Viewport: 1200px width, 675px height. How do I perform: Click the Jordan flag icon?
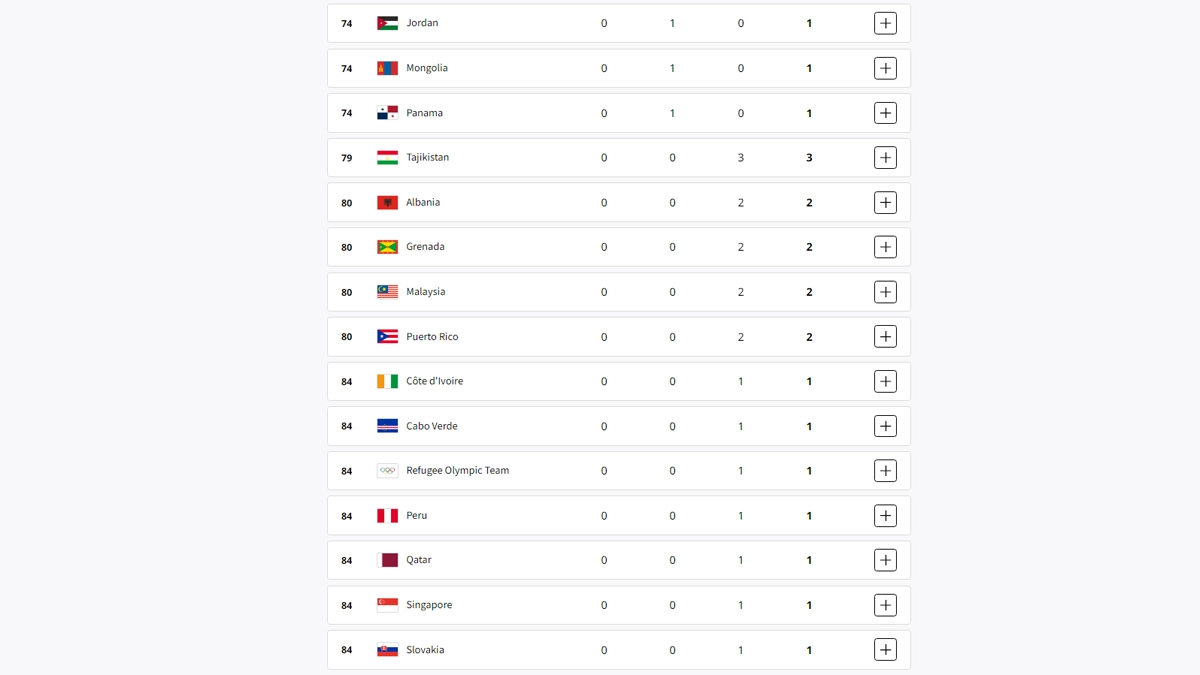pyautogui.click(x=387, y=23)
